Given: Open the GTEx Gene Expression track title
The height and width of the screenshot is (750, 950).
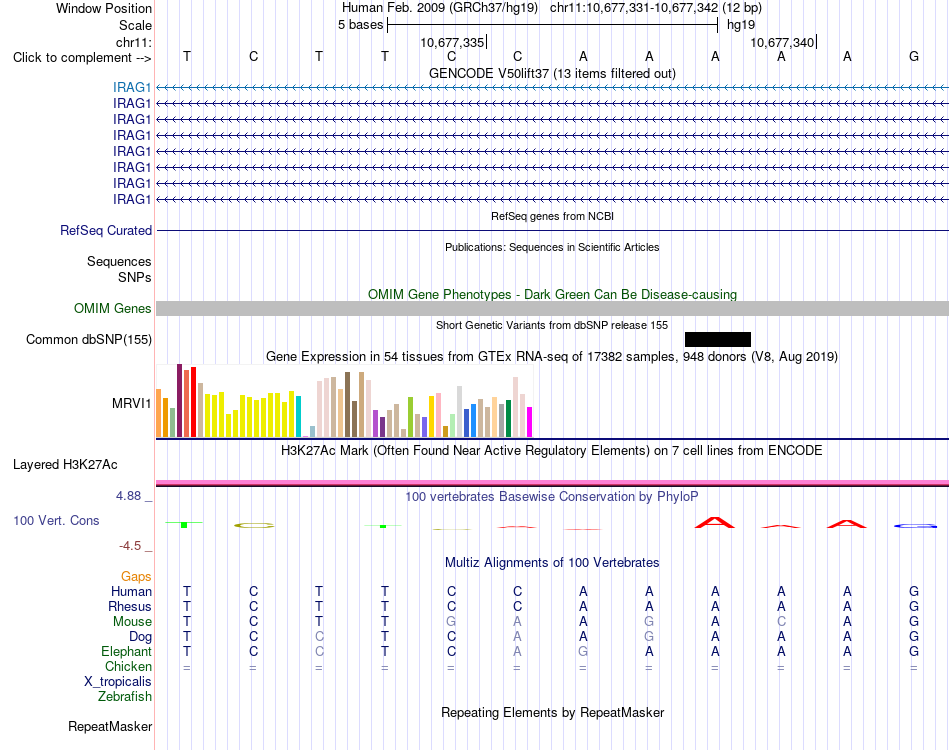Looking at the screenshot, I should (x=552, y=356).
